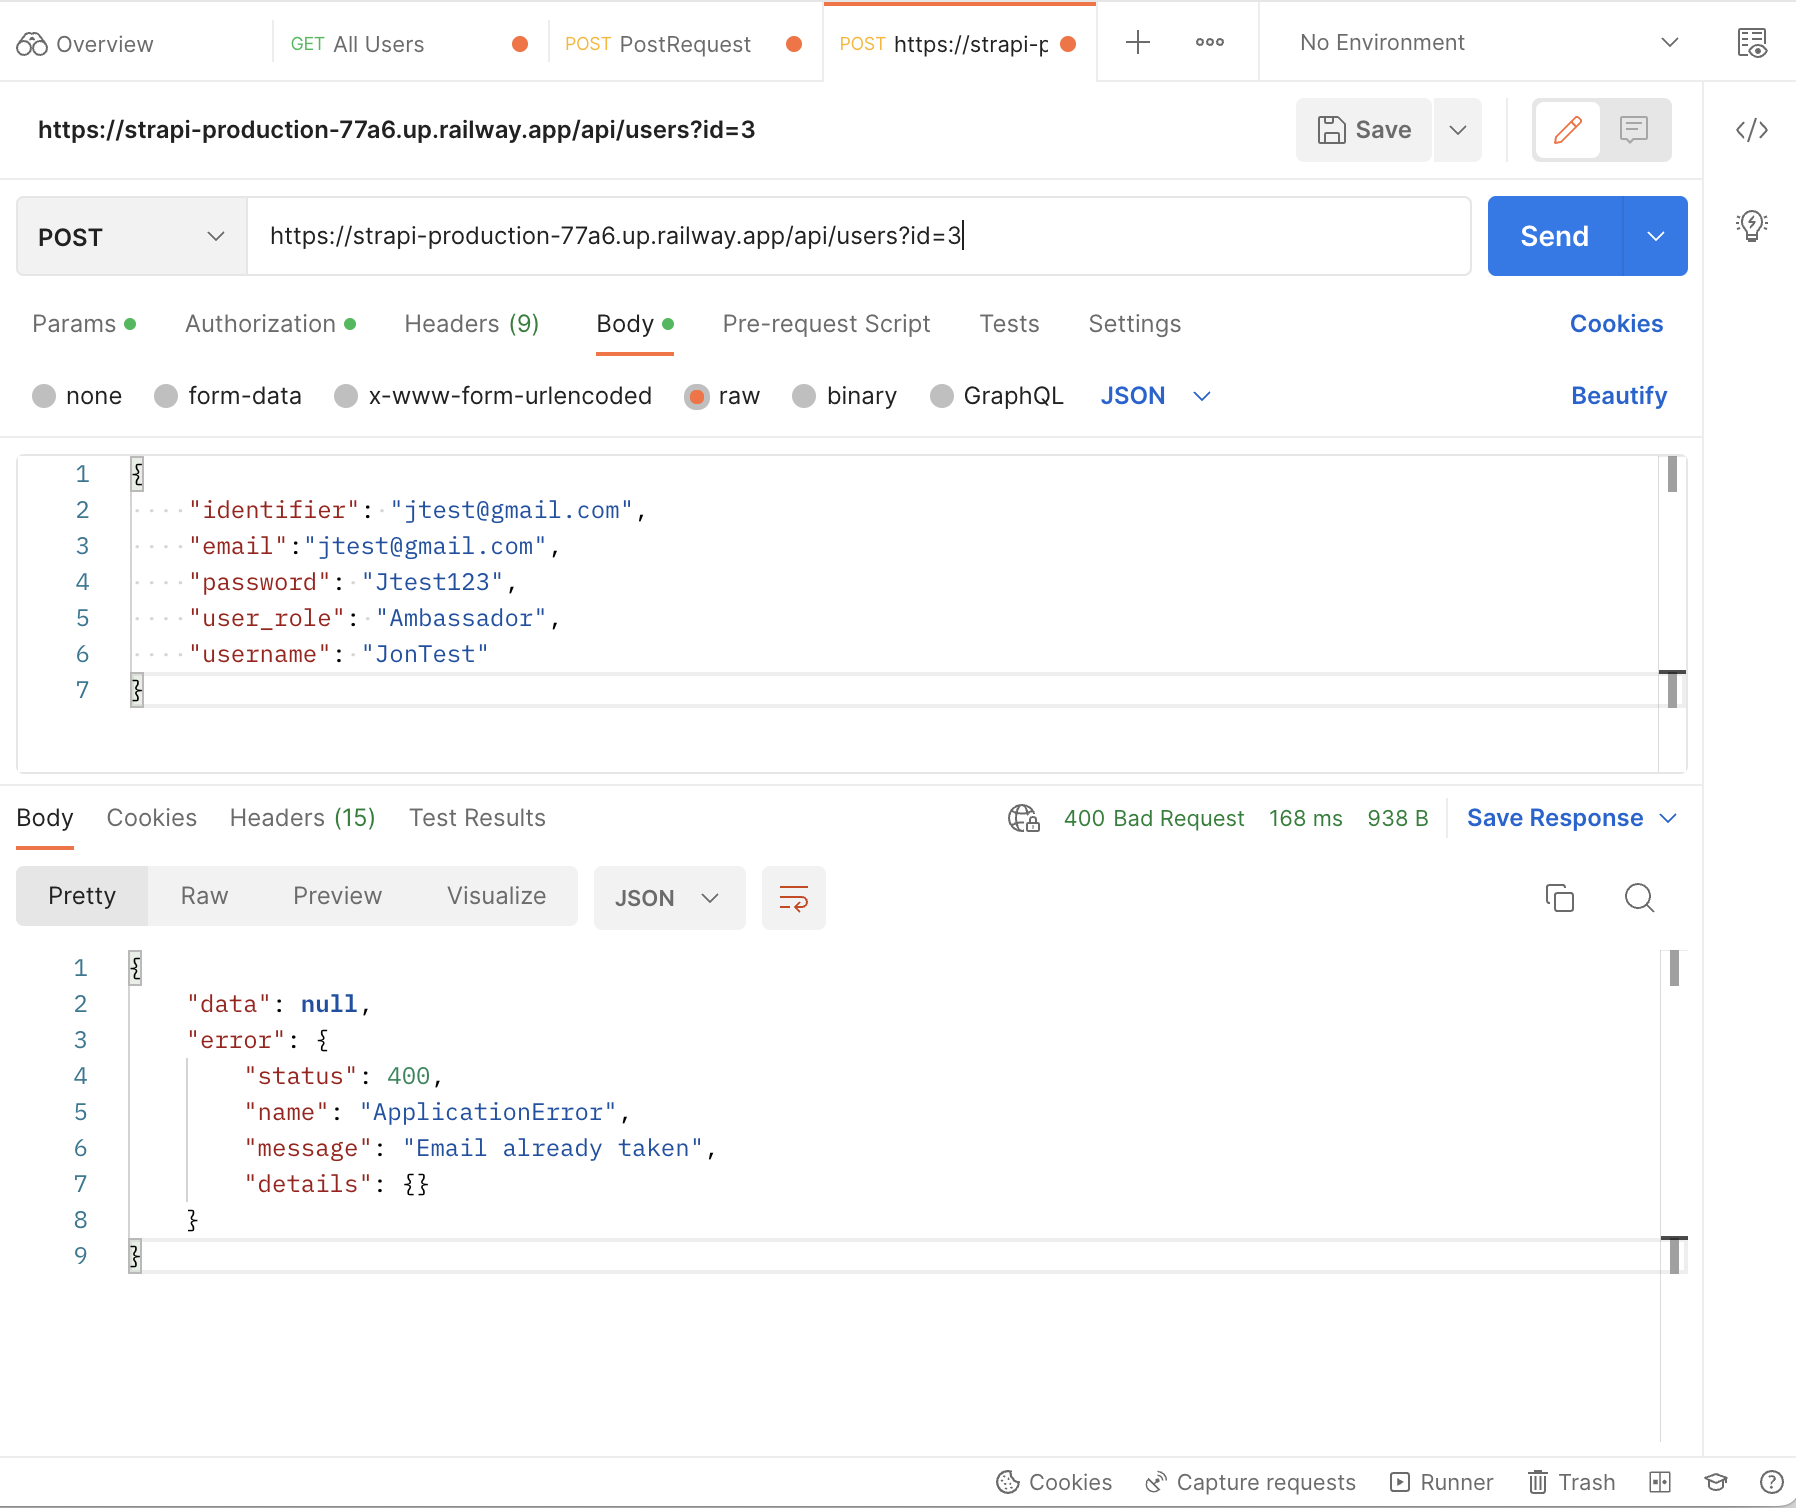The image size is (1796, 1508).
Task: Click the lightbulb related-requests icon
Action: [x=1751, y=225]
